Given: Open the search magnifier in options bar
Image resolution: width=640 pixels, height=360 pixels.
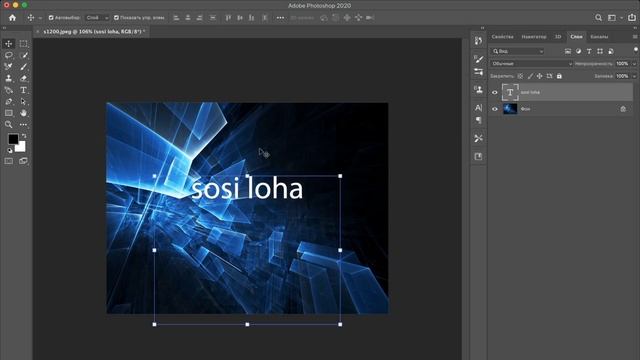Looking at the screenshot, I should 598,18.
